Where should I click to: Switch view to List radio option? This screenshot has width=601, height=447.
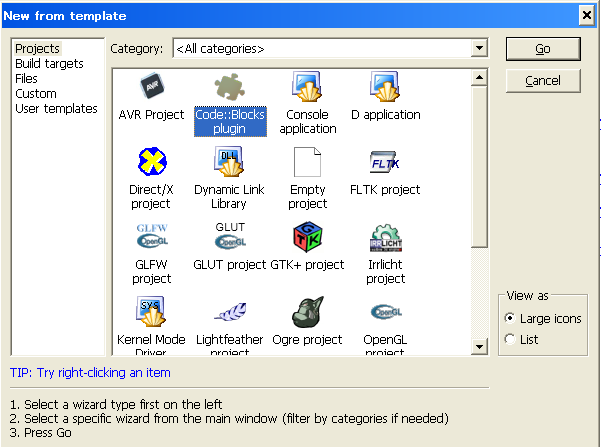coord(521,339)
